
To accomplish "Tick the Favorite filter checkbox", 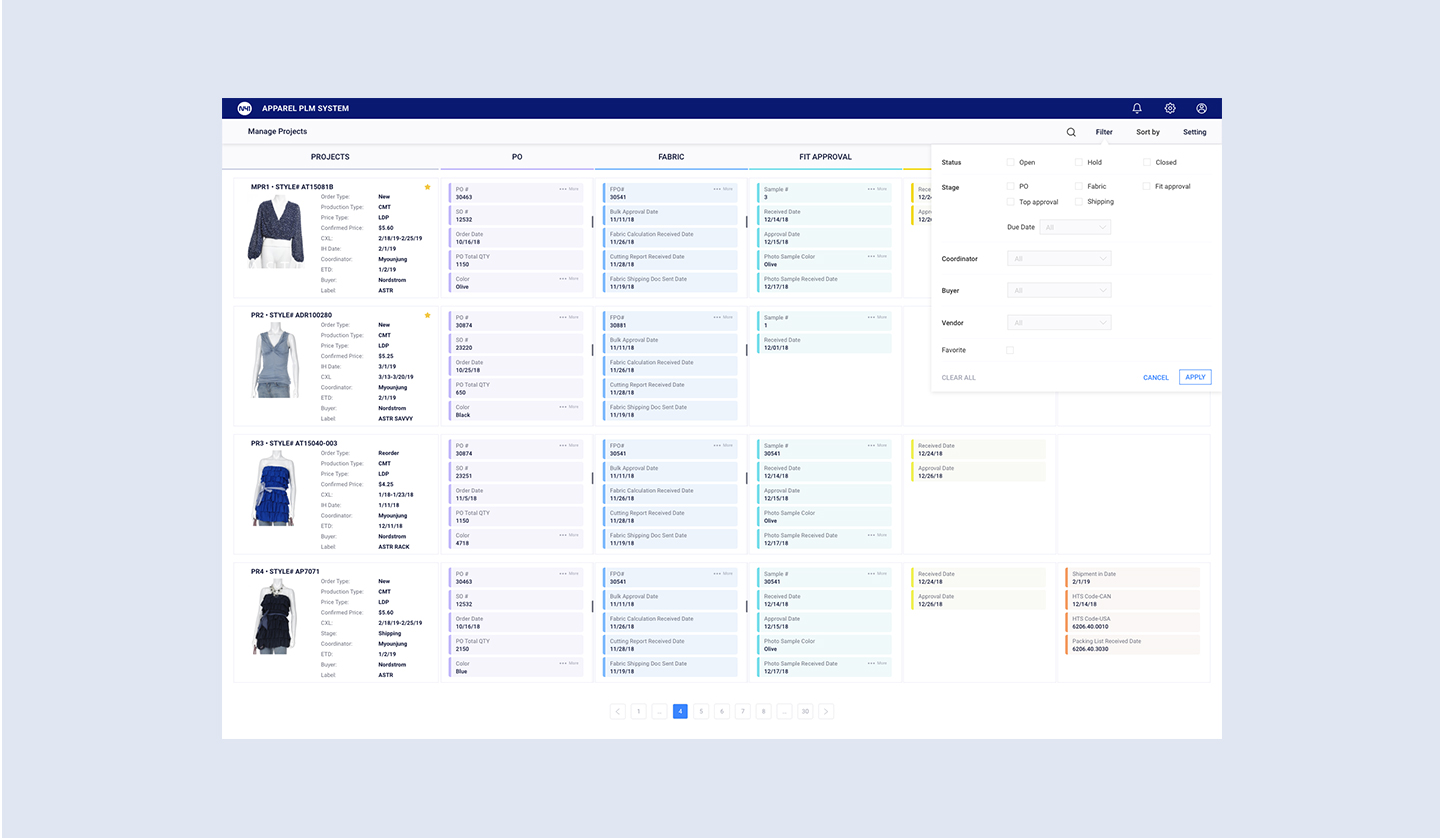I will pyautogui.click(x=1010, y=350).
